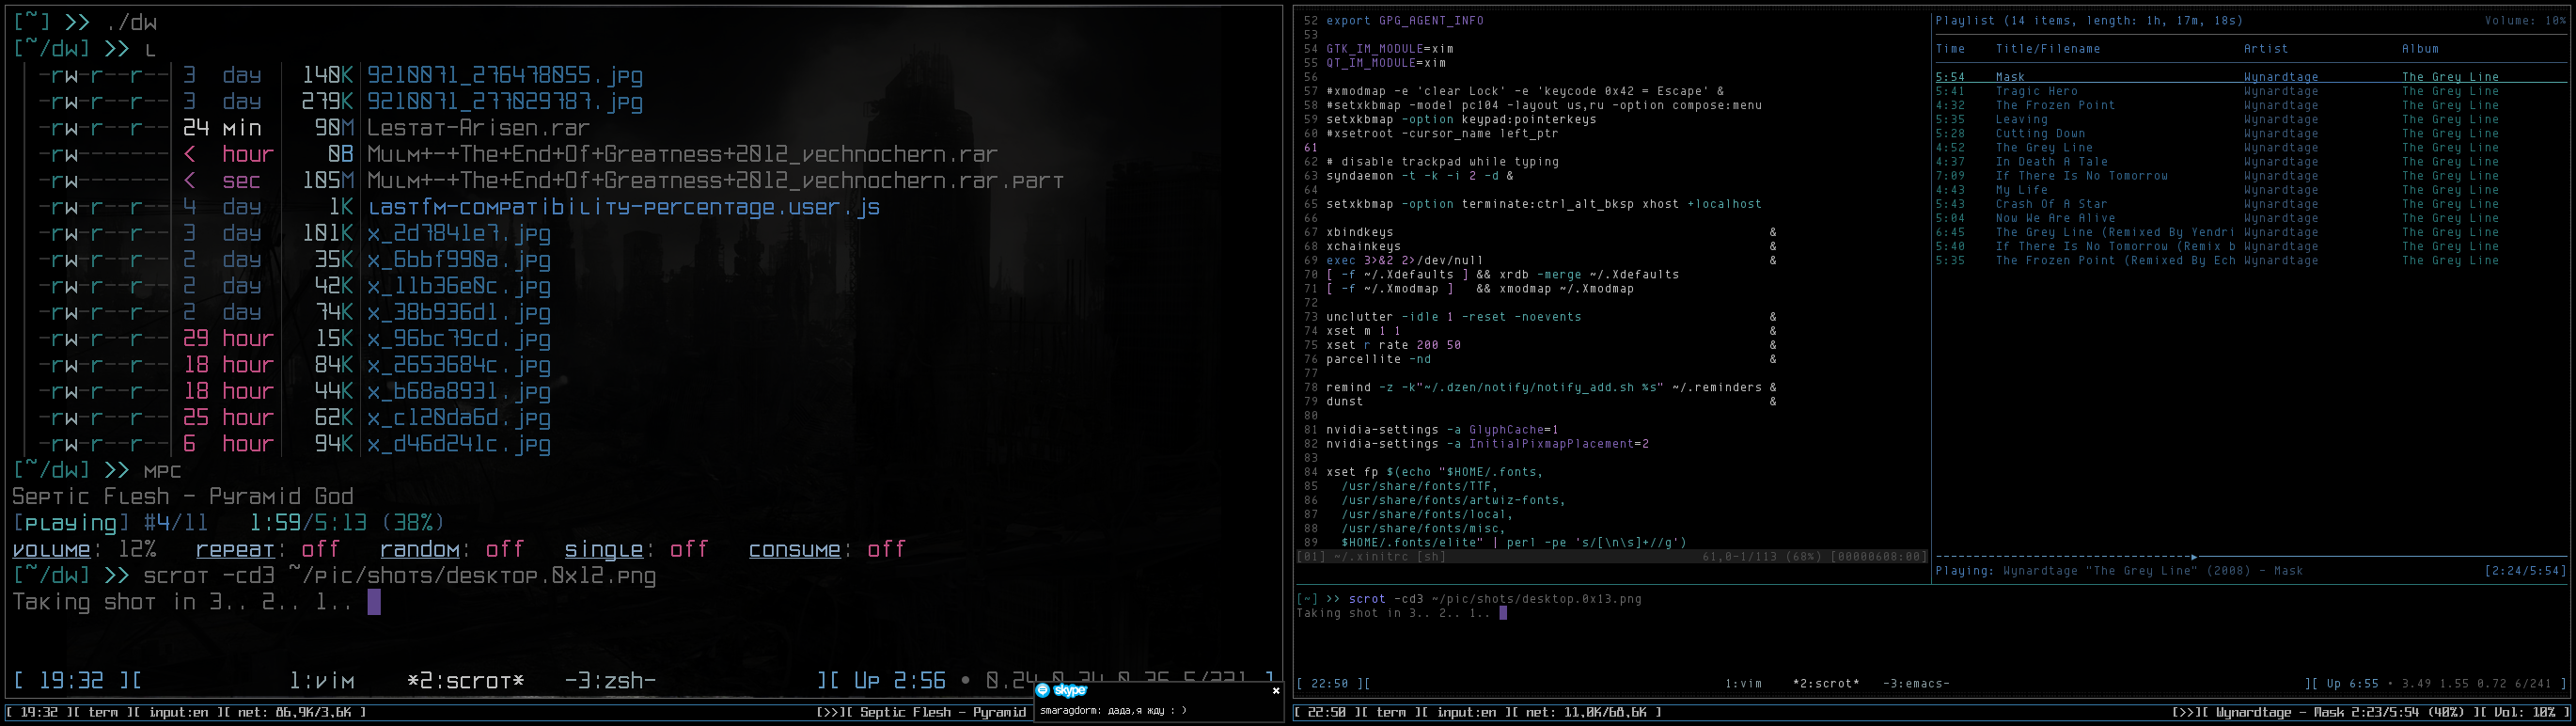
Task: Click the Title/Filename column header
Action: click(2048, 49)
